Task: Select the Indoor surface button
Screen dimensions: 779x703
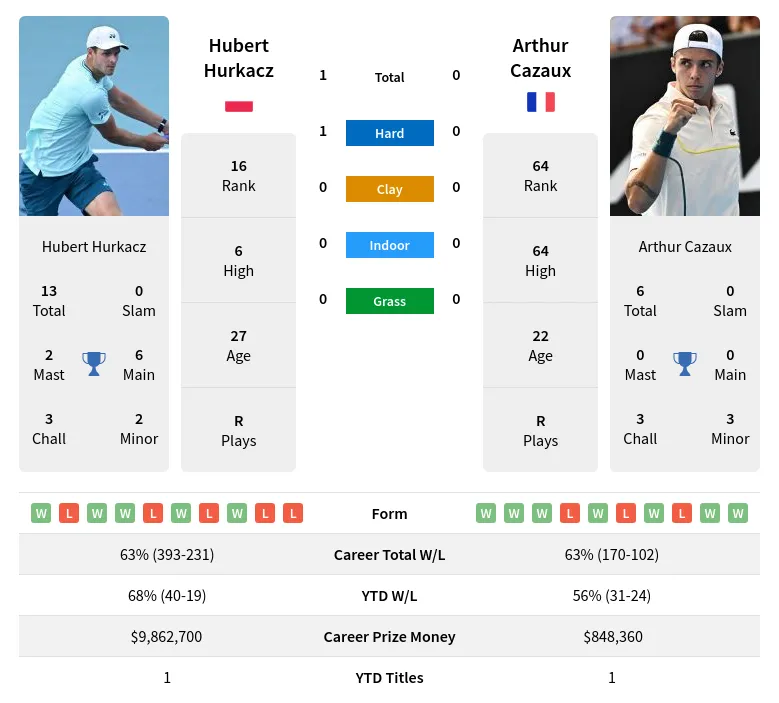Action: click(390, 245)
